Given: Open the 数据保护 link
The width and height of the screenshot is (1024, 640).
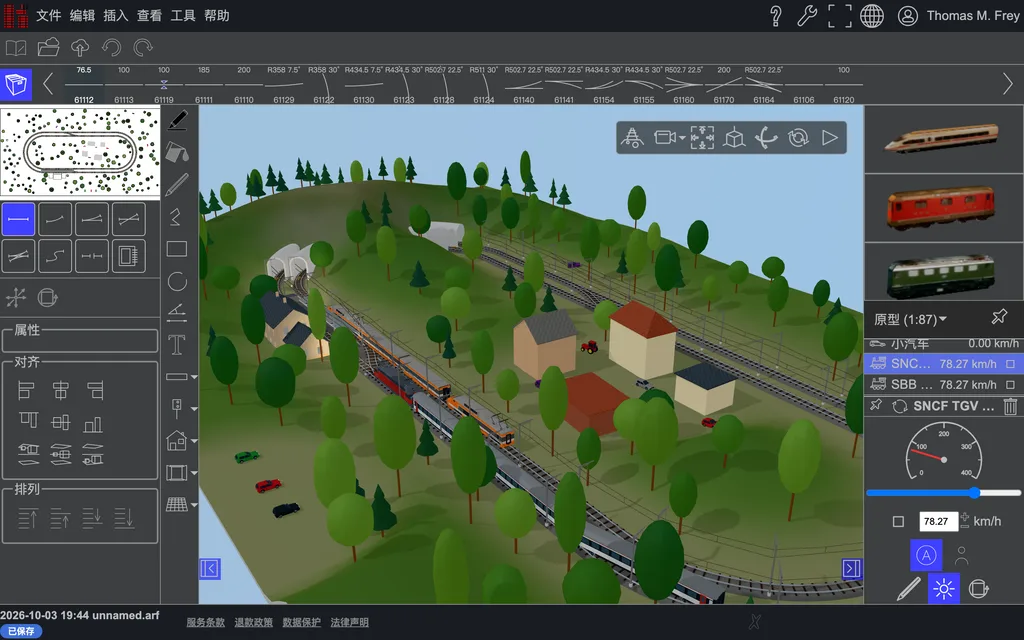Looking at the screenshot, I should 302,622.
